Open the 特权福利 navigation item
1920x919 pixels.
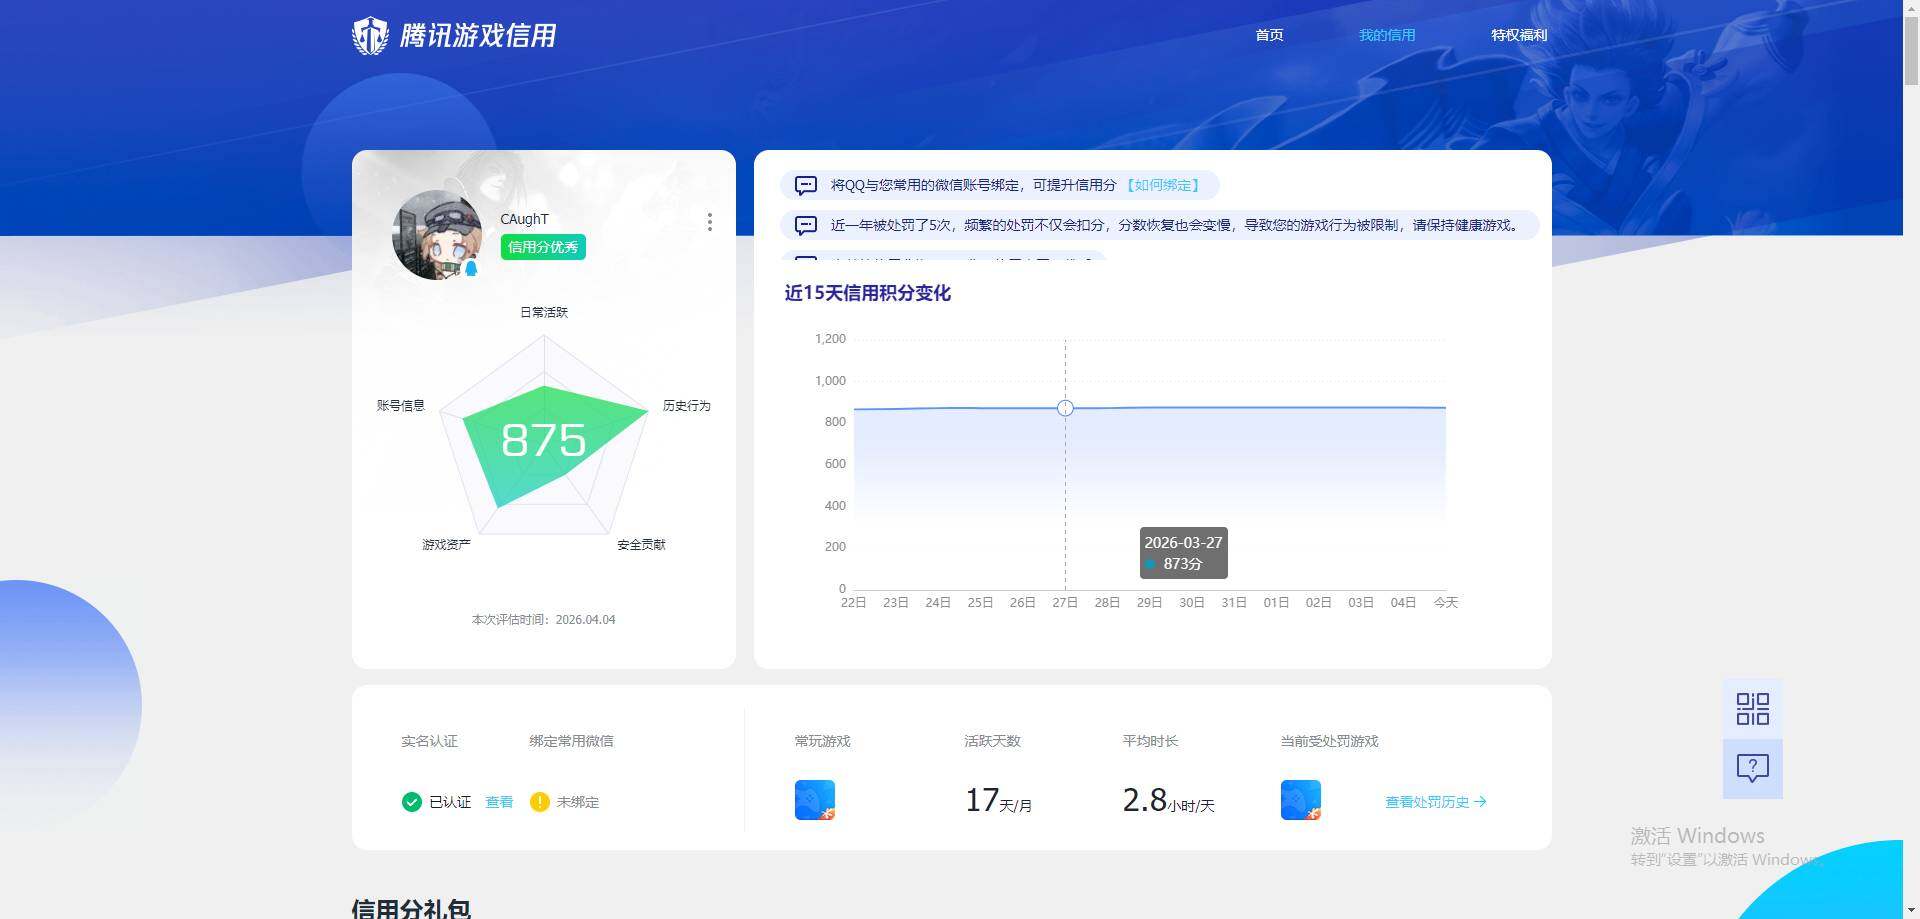pos(1518,34)
